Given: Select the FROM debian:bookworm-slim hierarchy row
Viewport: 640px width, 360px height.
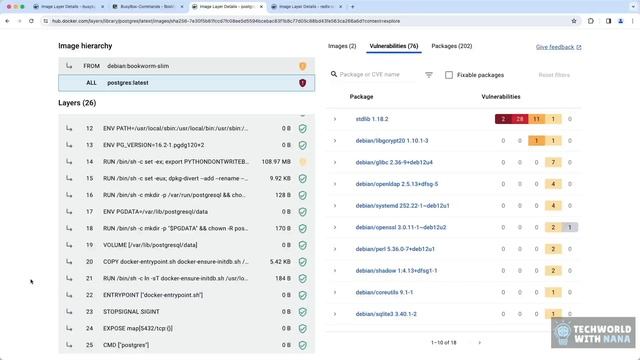Looking at the screenshot, I should (187, 66).
